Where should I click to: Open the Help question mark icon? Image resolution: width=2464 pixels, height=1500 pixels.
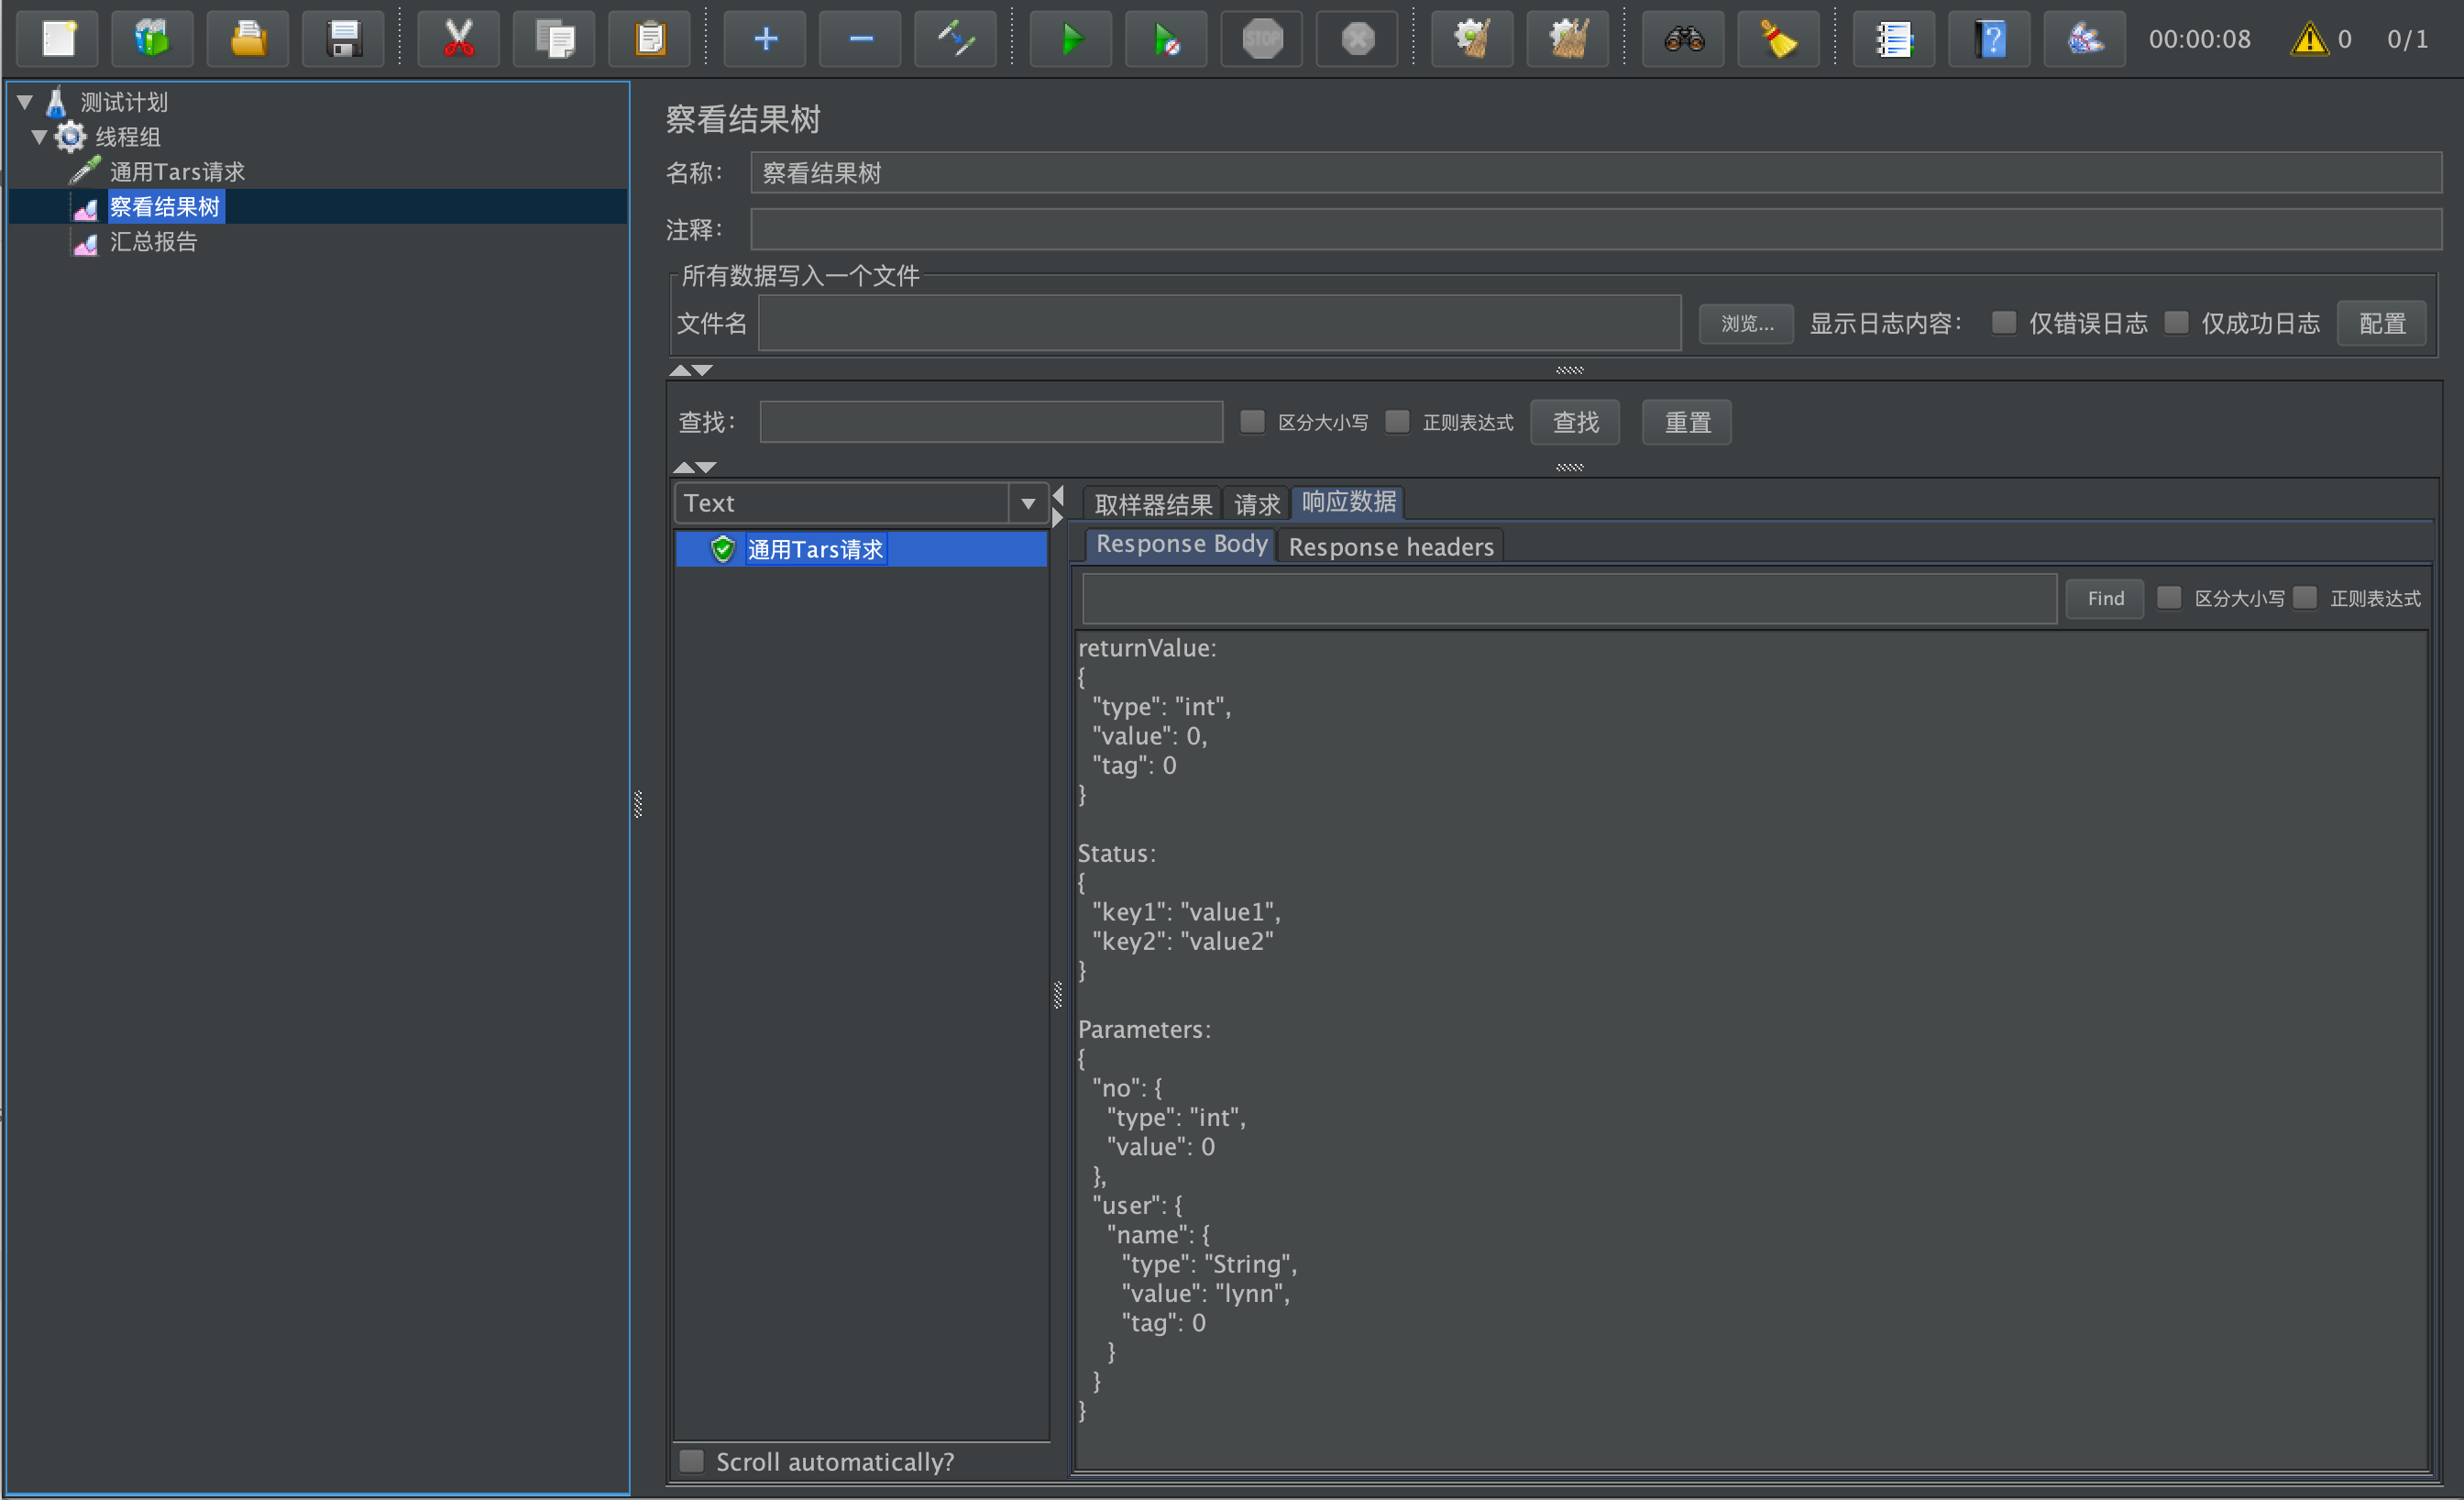tap(1990, 40)
